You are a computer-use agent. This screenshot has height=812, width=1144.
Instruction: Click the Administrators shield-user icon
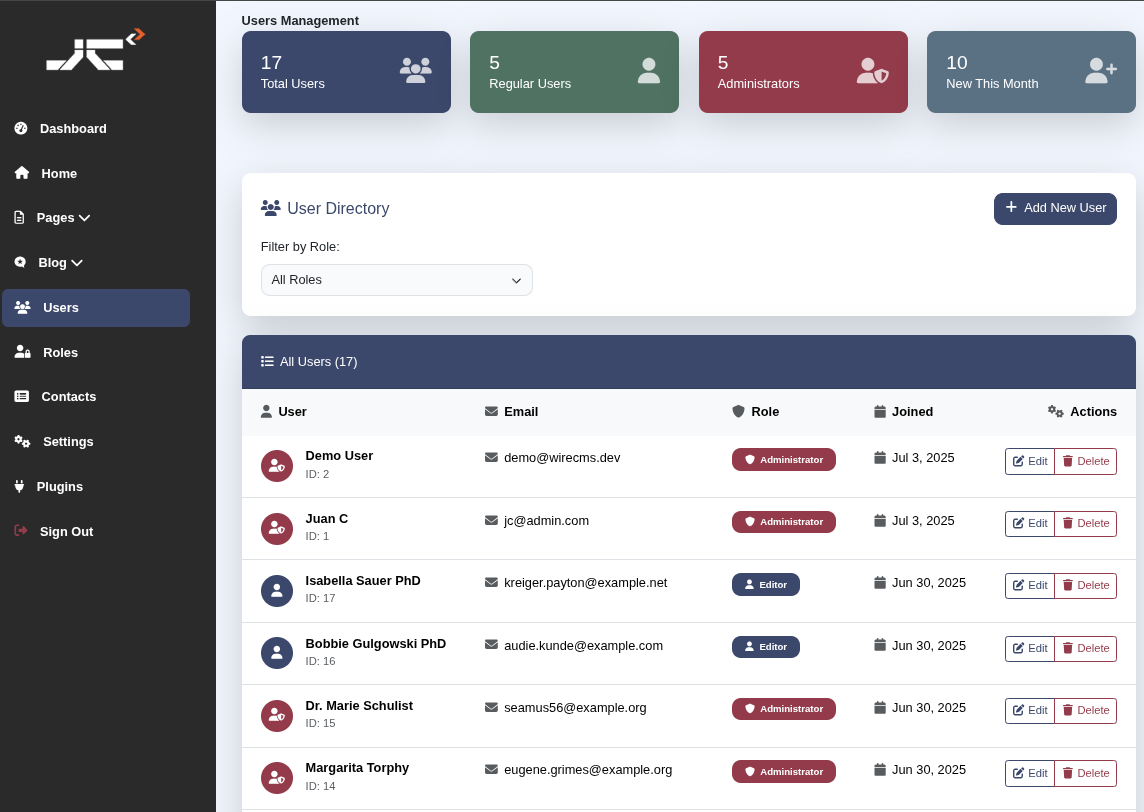click(x=873, y=71)
